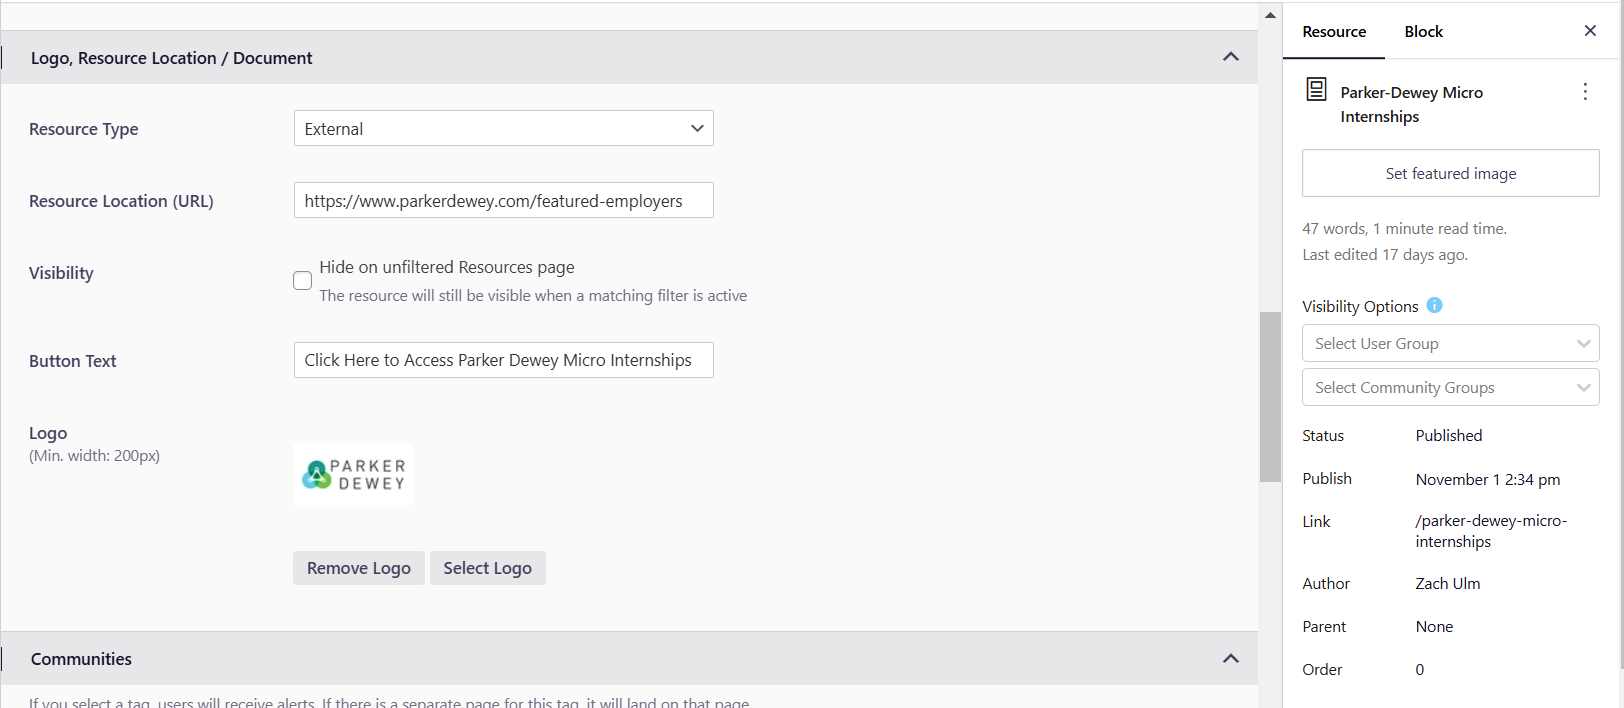The height and width of the screenshot is (708, 1624).
Task: Collapse the Logo, Resource Location section
Action: tap(1230, 57)
